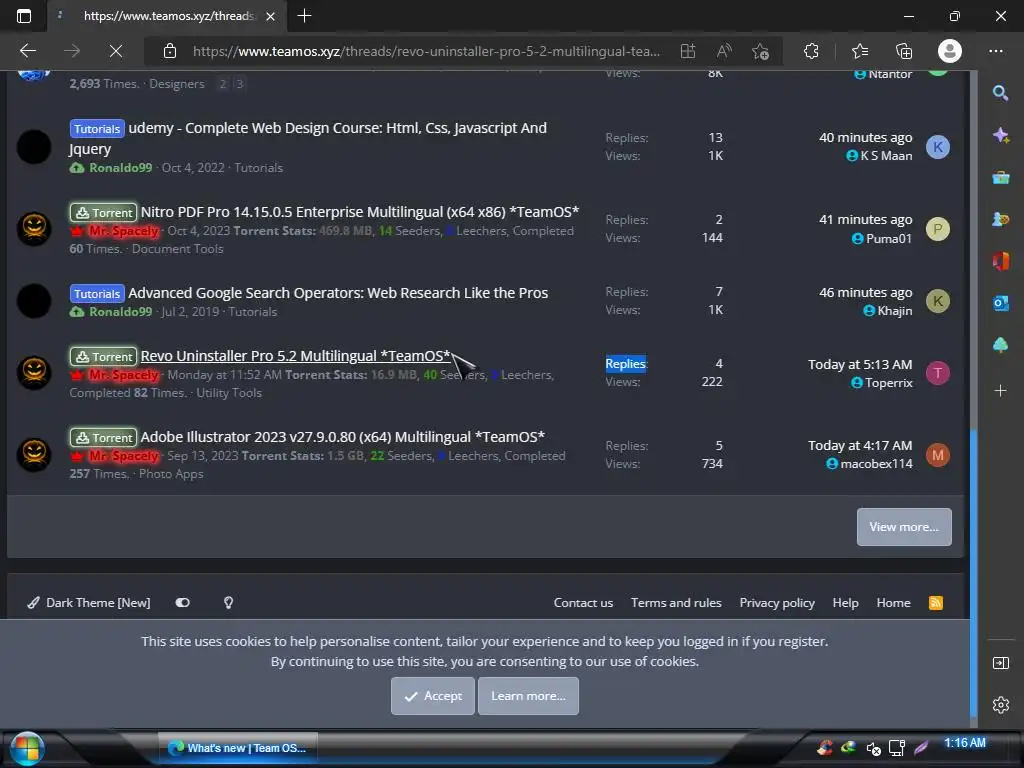
Task: Open tab actions menu icon
Action: [x=24, y=16]
